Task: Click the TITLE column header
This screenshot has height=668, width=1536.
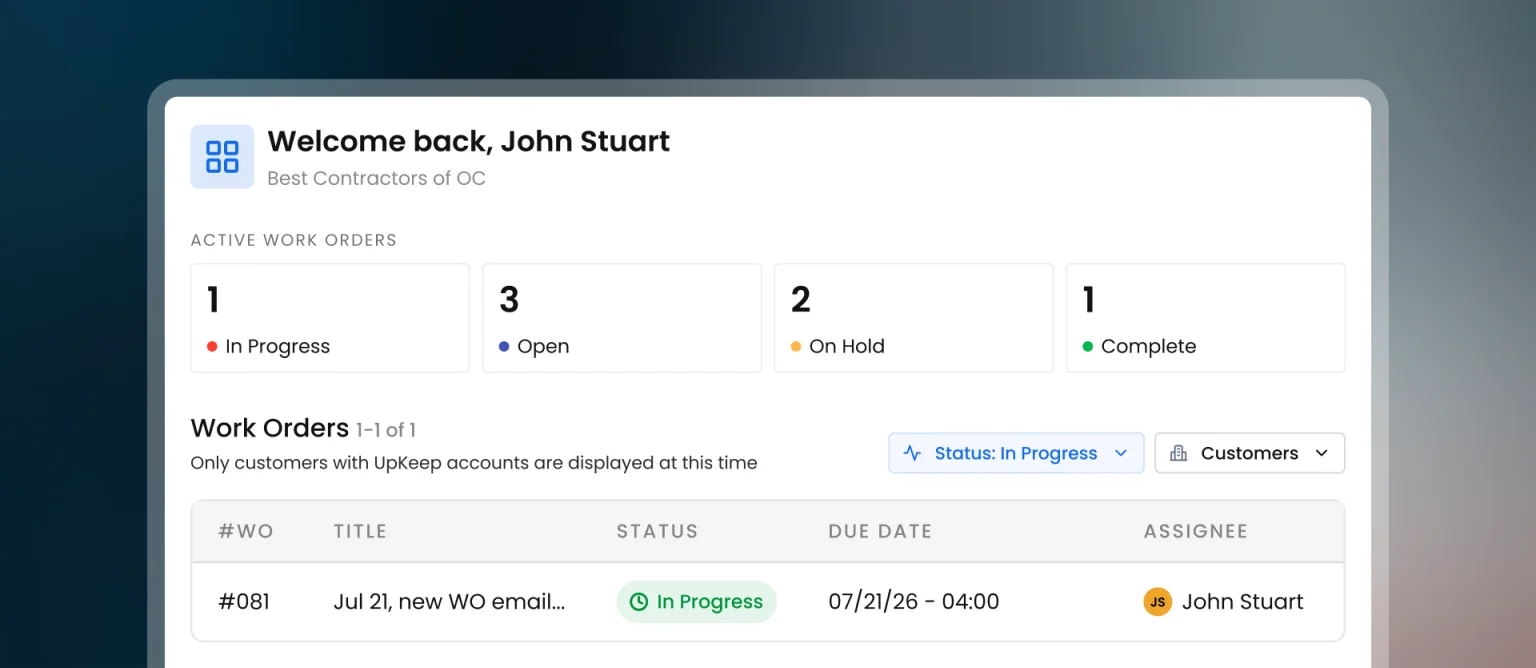Action: 360,532
